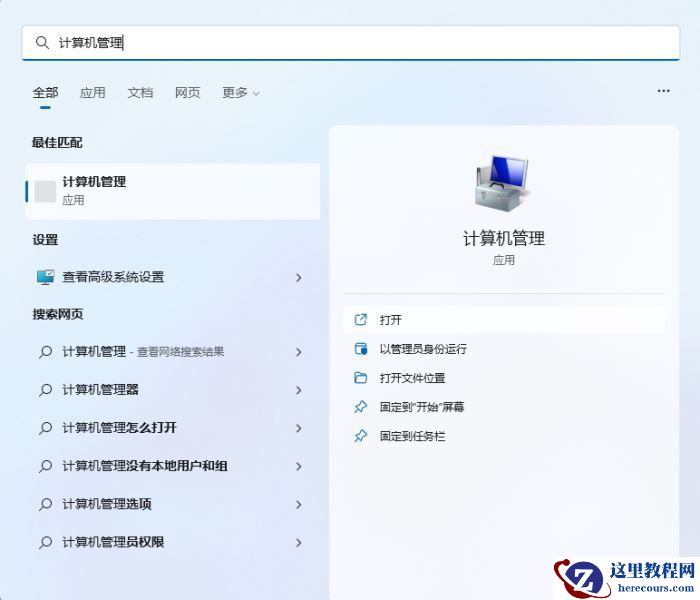Expand the chevron next to 查看高级系统设置
The width and height of the screenshot is (700, 600).
[x=299, y=278]
